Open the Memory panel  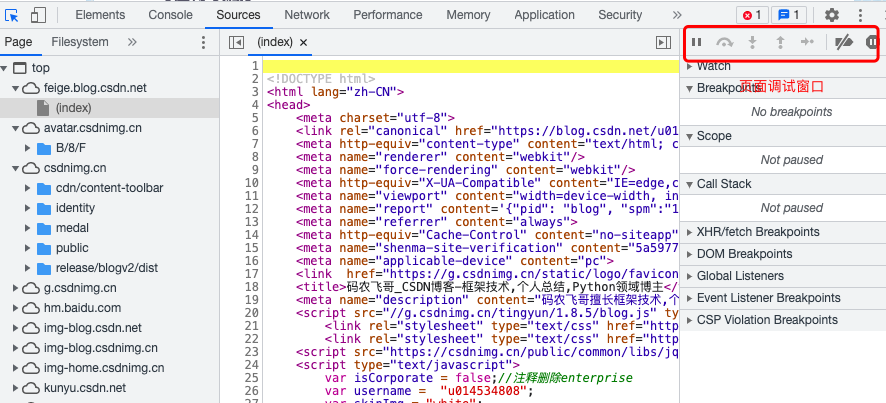pos(468,15)
